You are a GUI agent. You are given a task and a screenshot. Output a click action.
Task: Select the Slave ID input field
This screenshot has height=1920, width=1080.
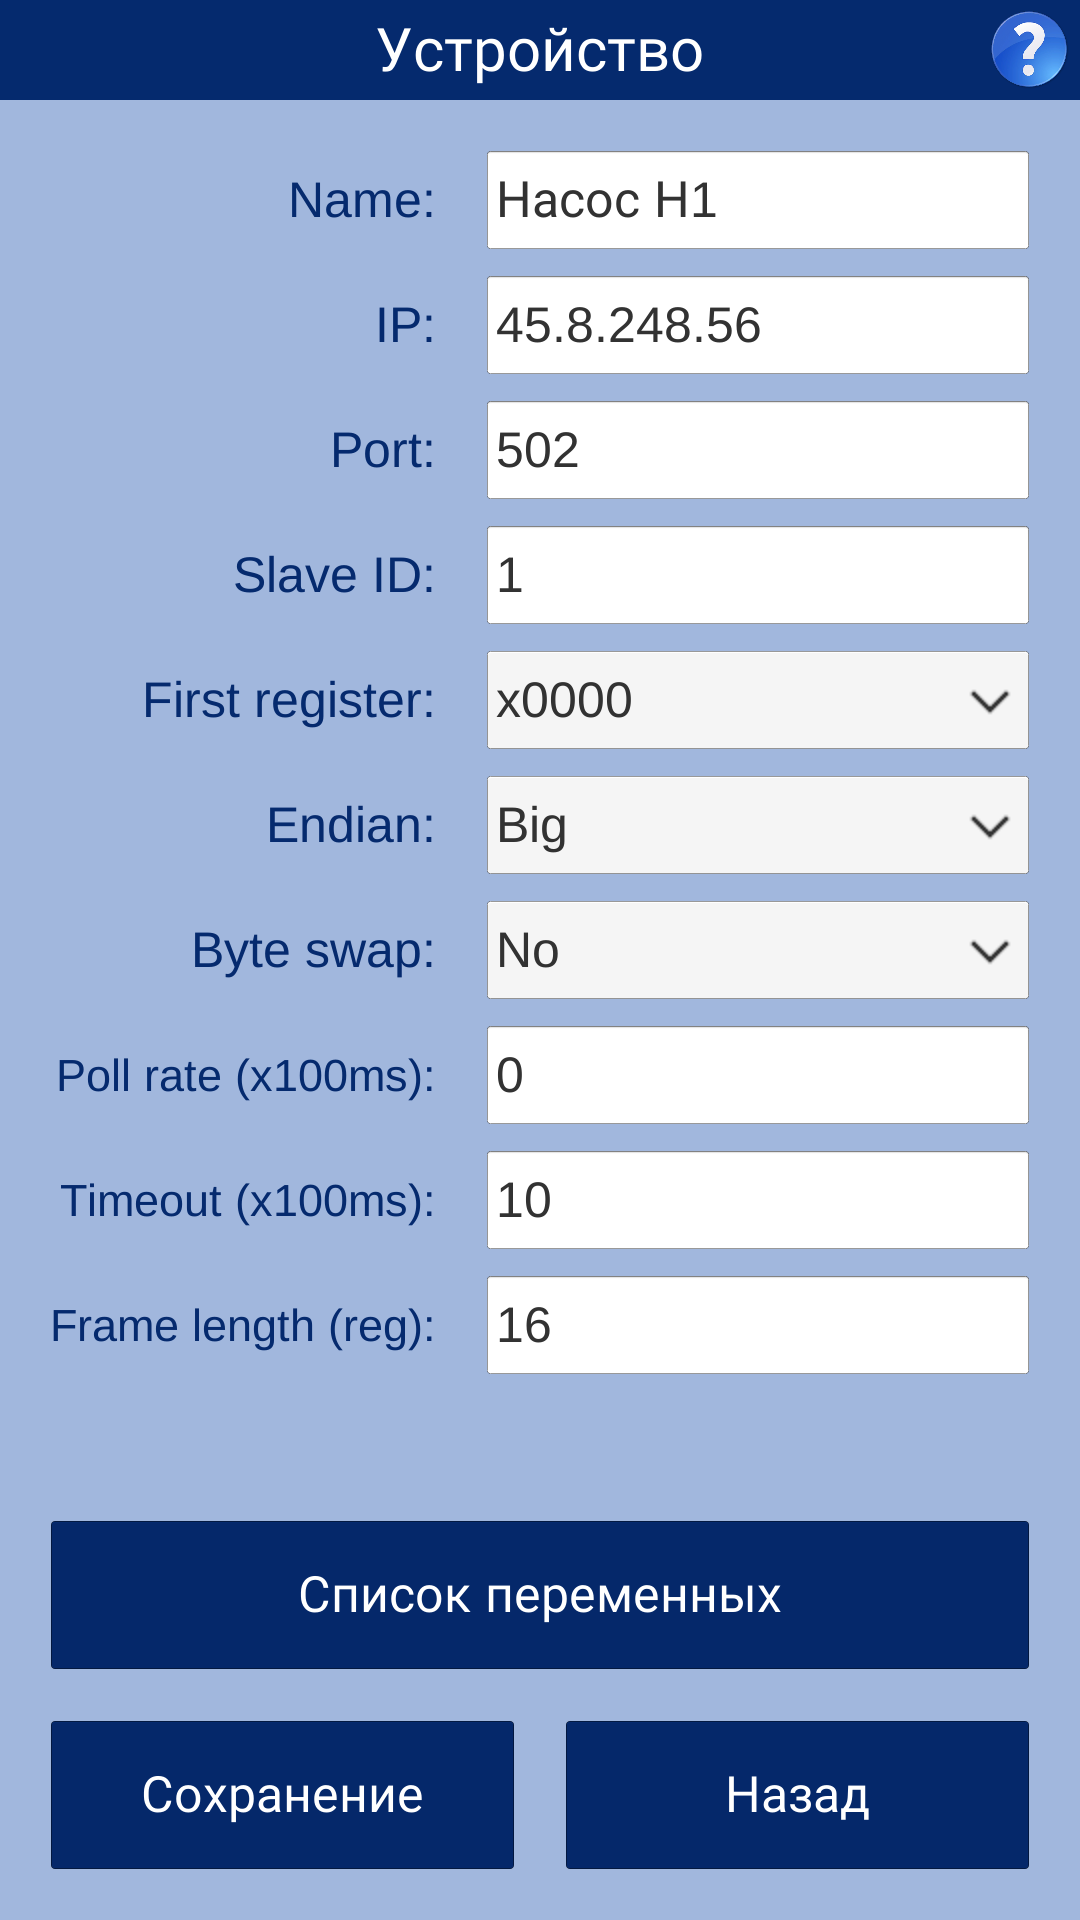pos(757,575)
